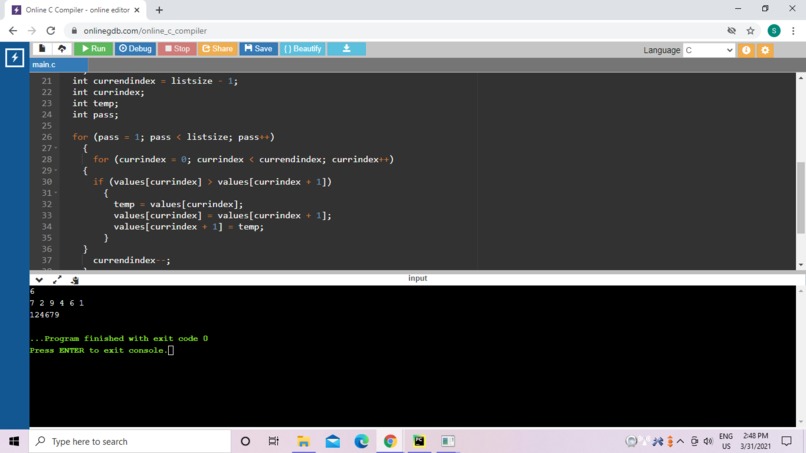Click the address bar with onlinegdb.com URL
This screenshot has width=806, height=453.
tap(396, 31)
